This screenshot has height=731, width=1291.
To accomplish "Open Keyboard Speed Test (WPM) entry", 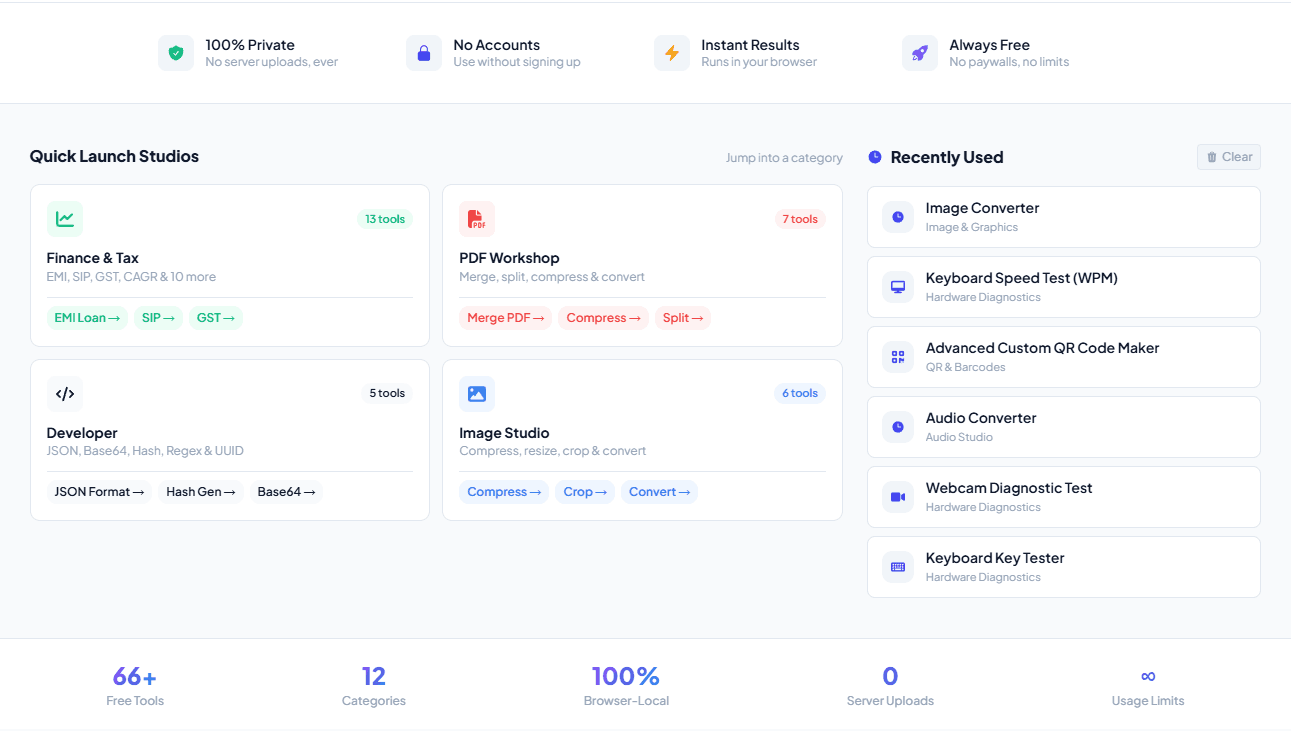I will tap(1064, 287).
